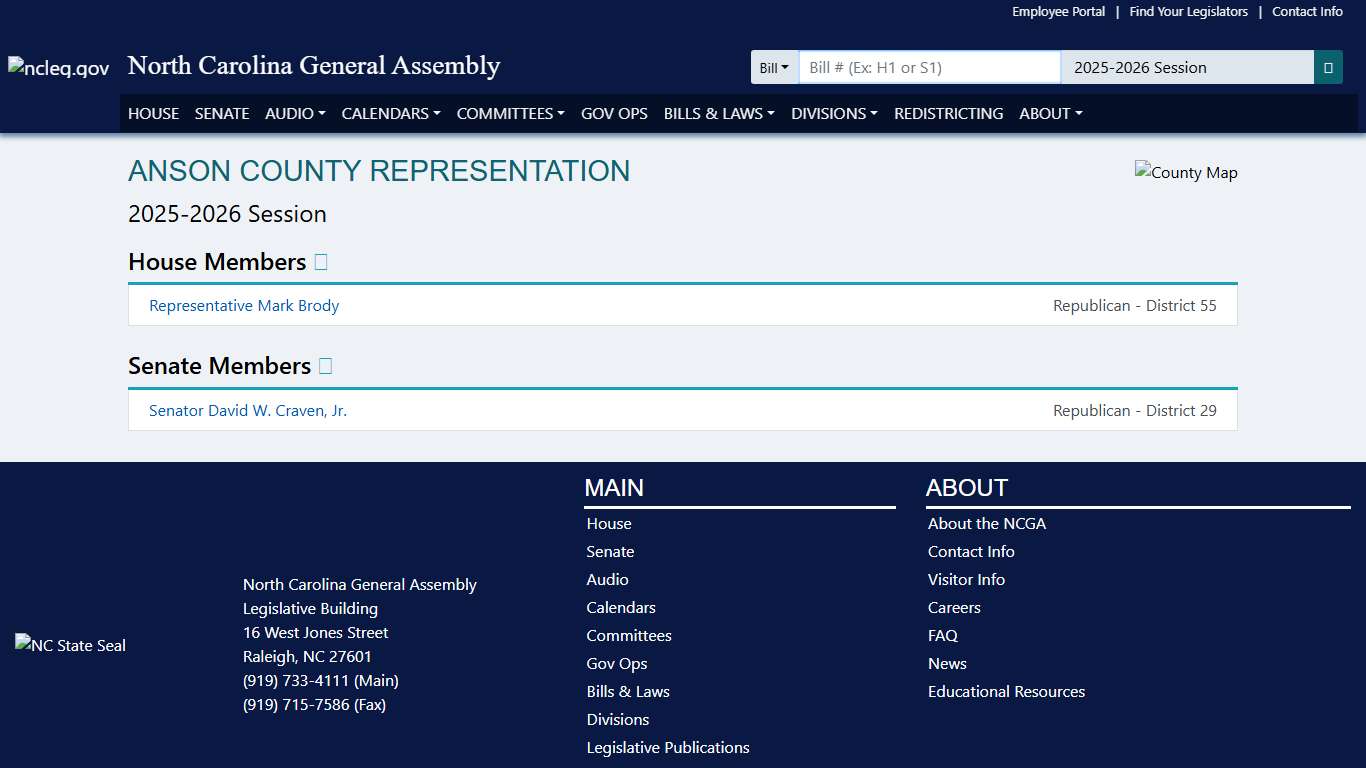1366x768 pixels.
Task: Click the search magnifying glass button
Action: [1328, 67]
